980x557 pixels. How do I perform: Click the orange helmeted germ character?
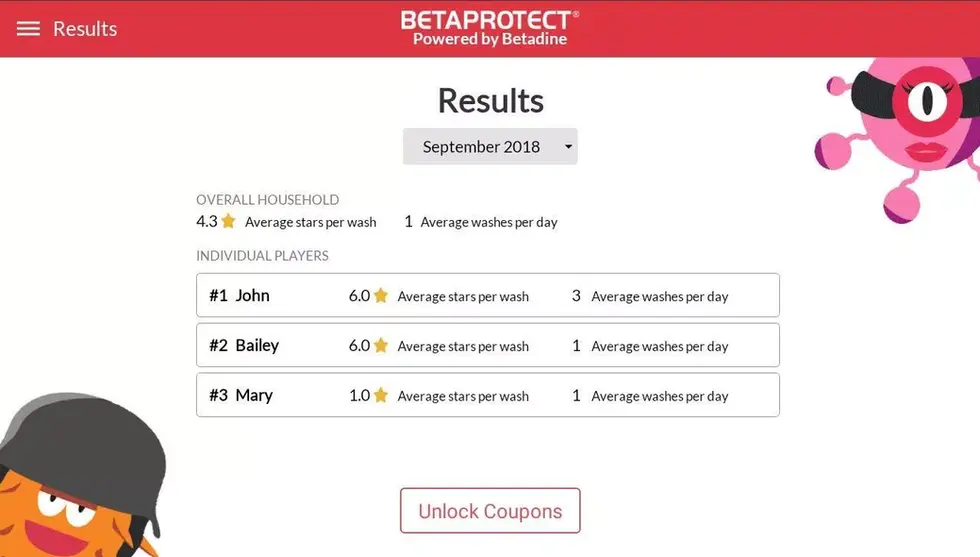pyautogui.click(x=80, y=475)
